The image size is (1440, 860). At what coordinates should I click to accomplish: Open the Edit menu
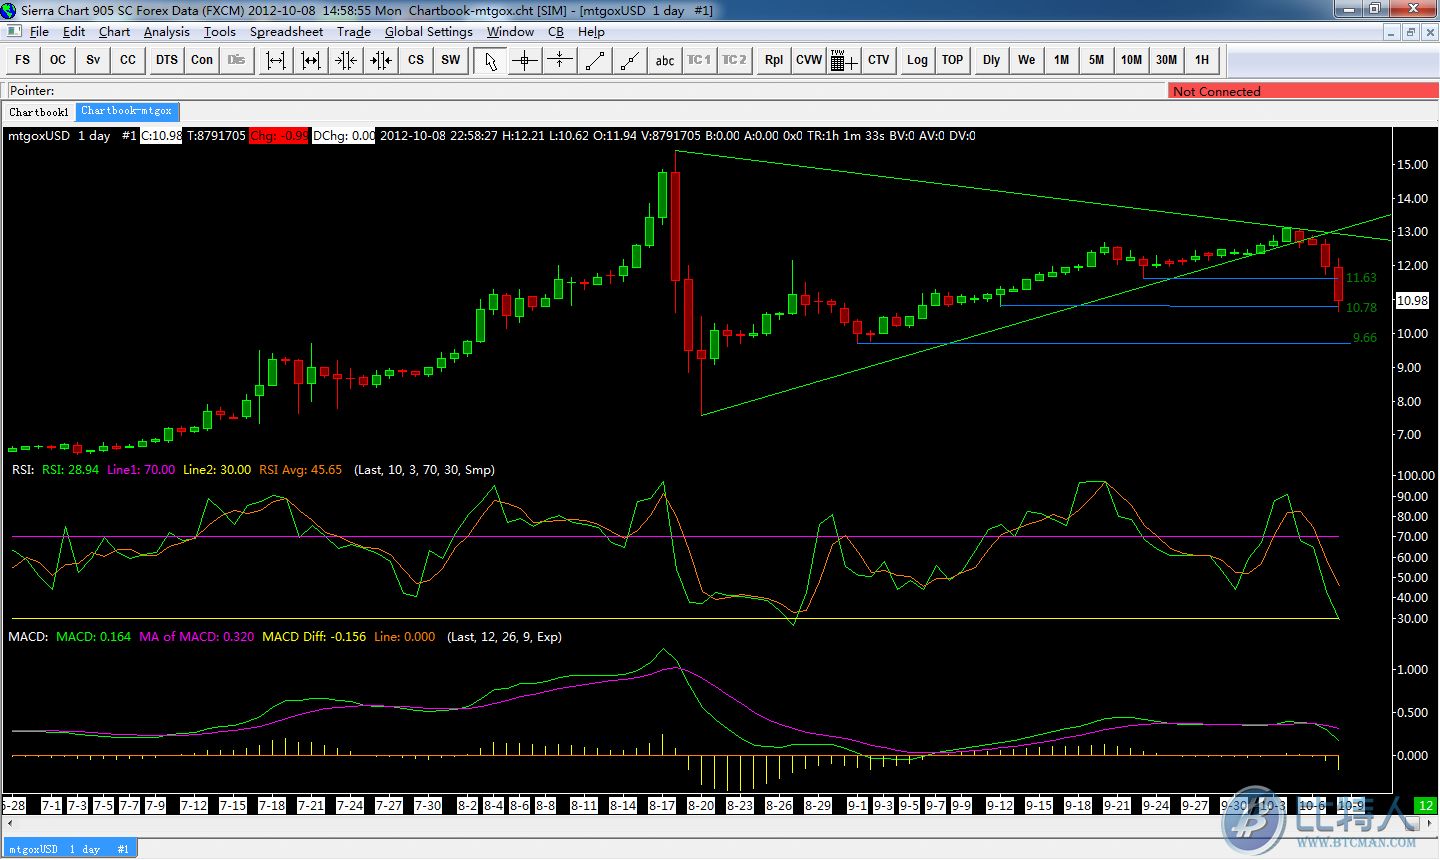(74, 31)
